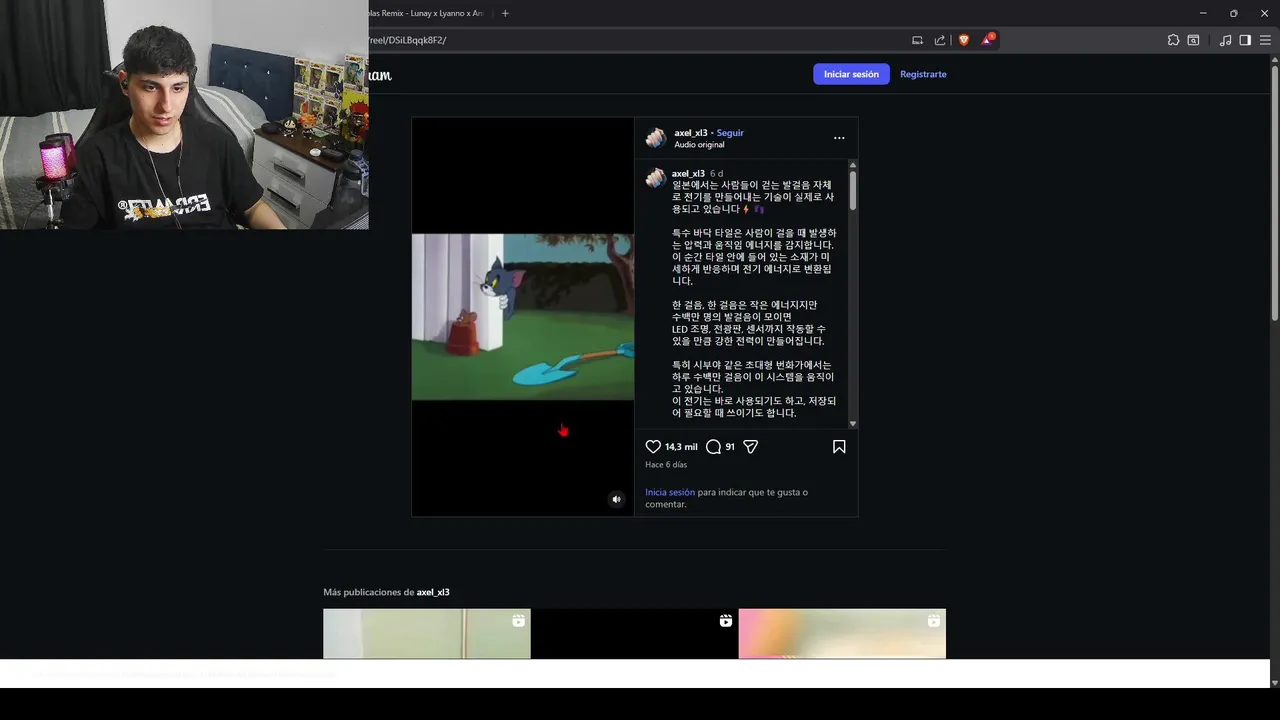
Task: Click the share page icon in address bar
Action: 940,40
